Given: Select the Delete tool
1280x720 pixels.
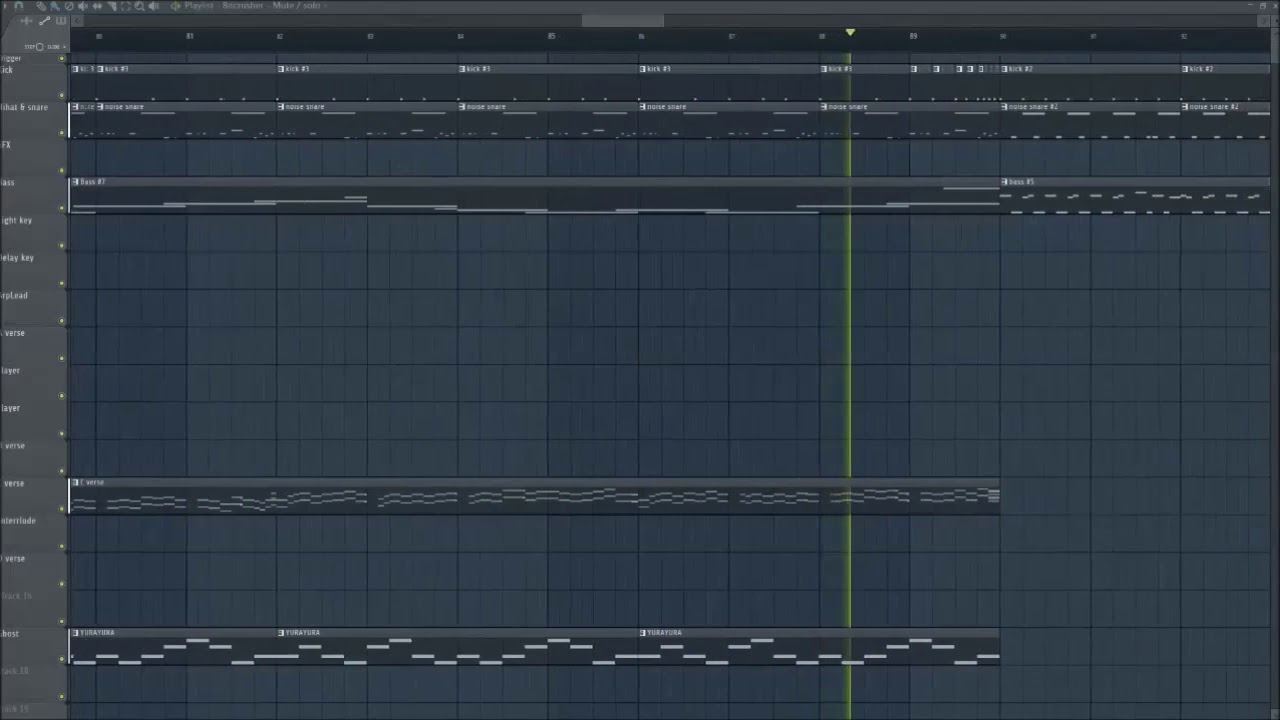Looking at the screenshot, I should click(69, 6).
